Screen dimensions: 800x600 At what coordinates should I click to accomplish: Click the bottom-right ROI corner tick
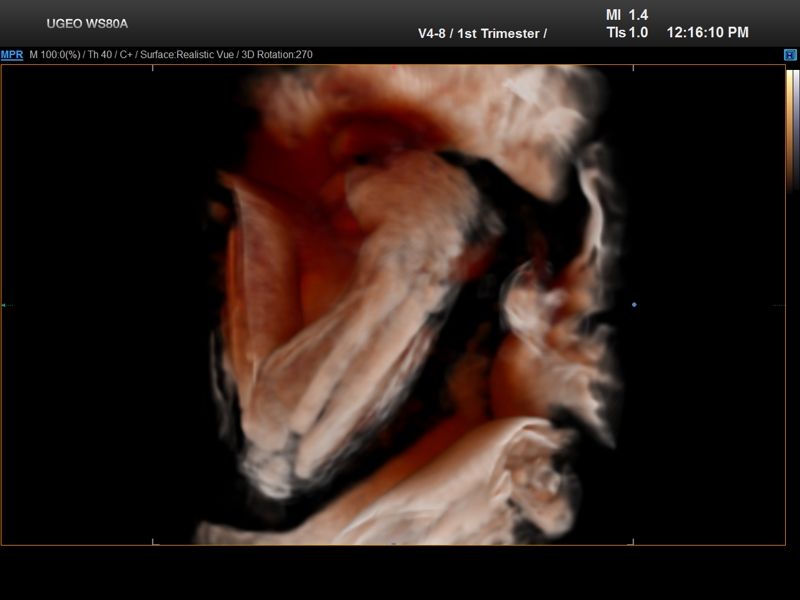(633, 542)
